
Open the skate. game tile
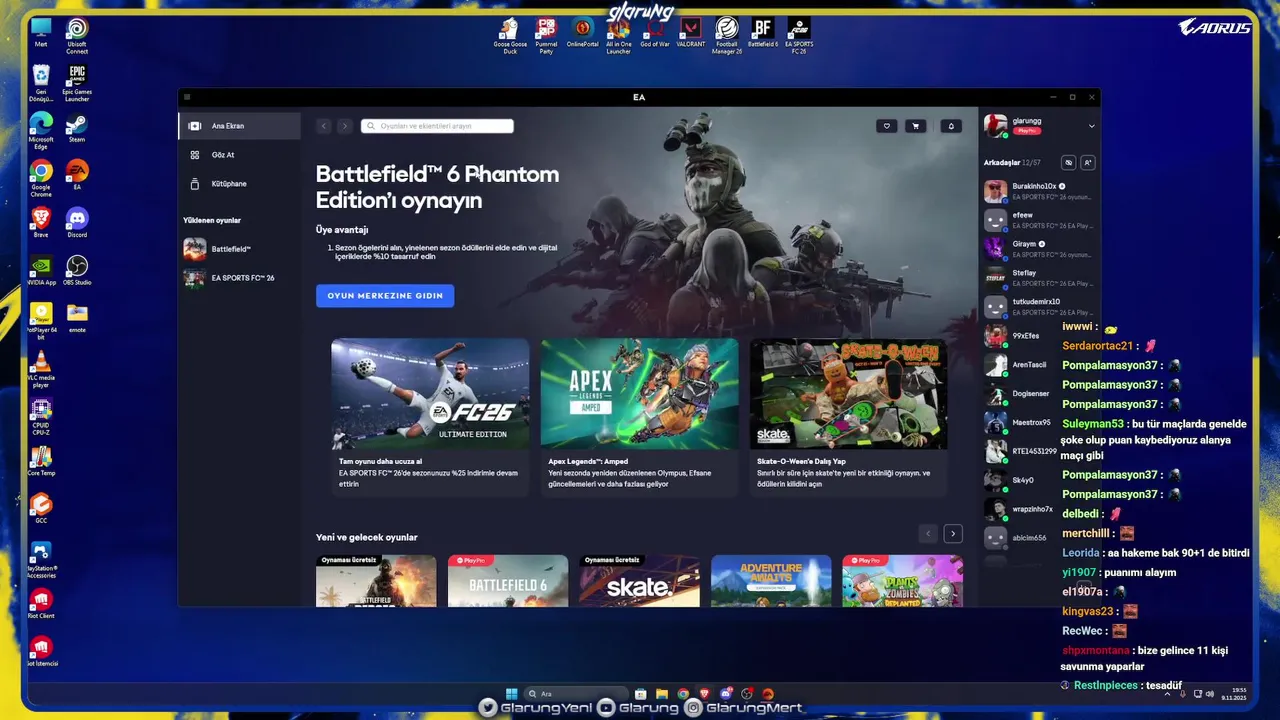[640, 581]
